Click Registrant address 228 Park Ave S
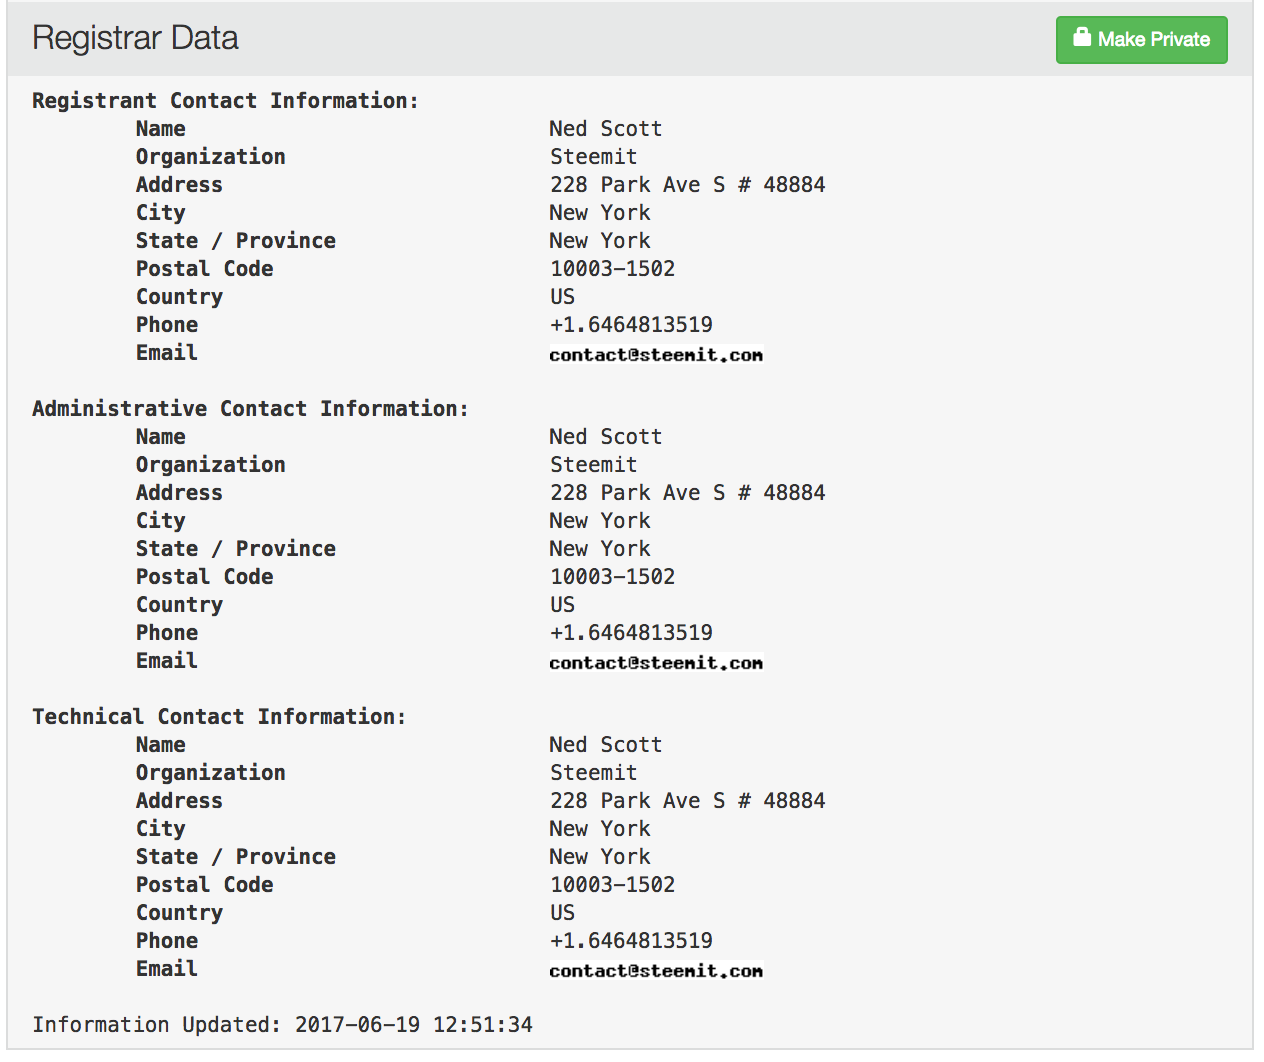 [x=687, y=185]
